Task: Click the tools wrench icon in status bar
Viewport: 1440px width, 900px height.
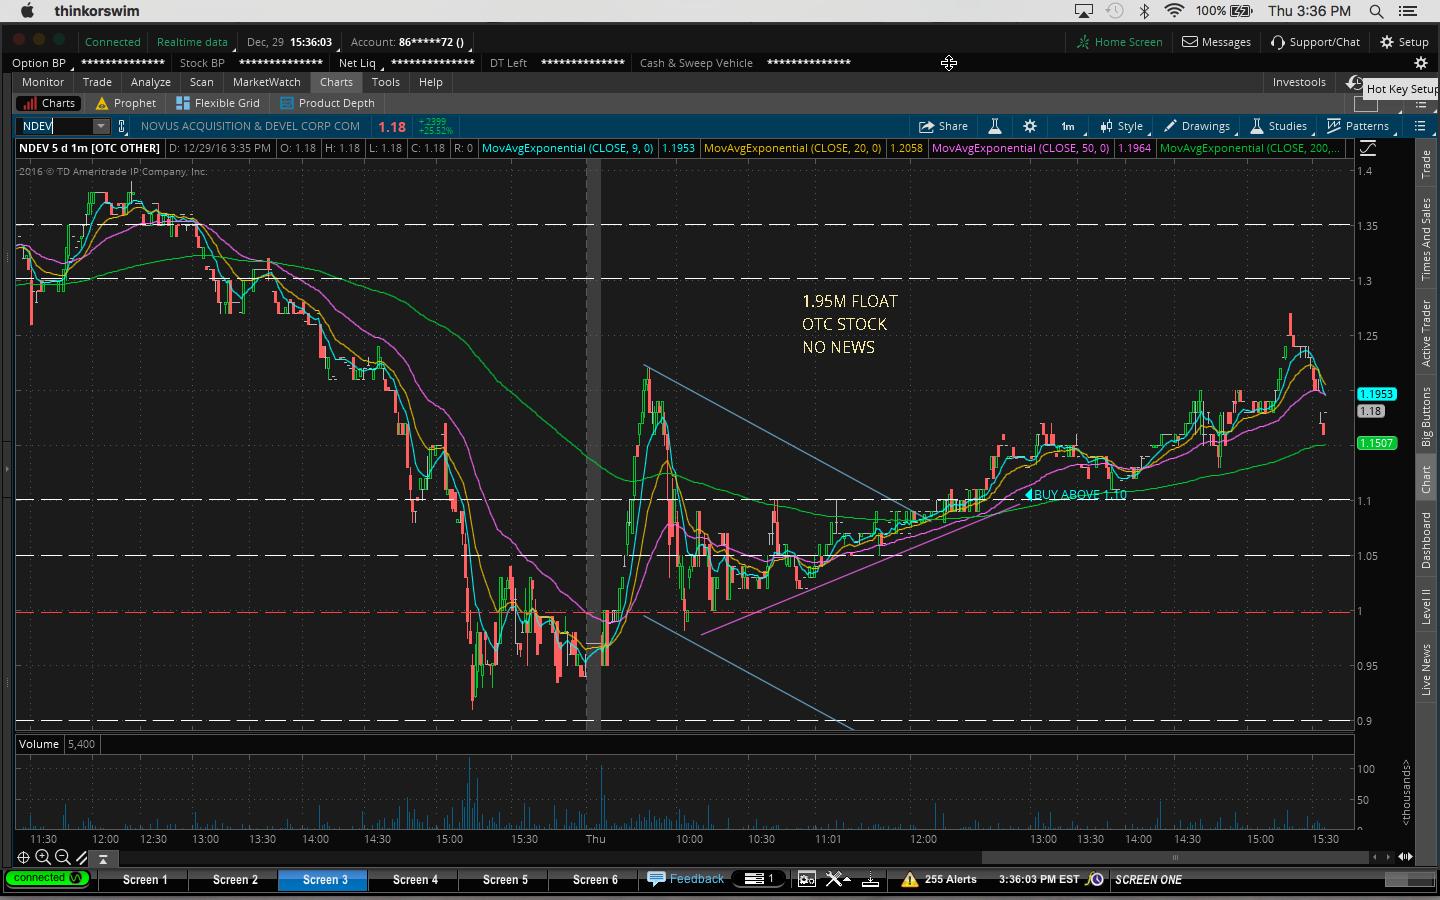Action: (x=838, y=880)
